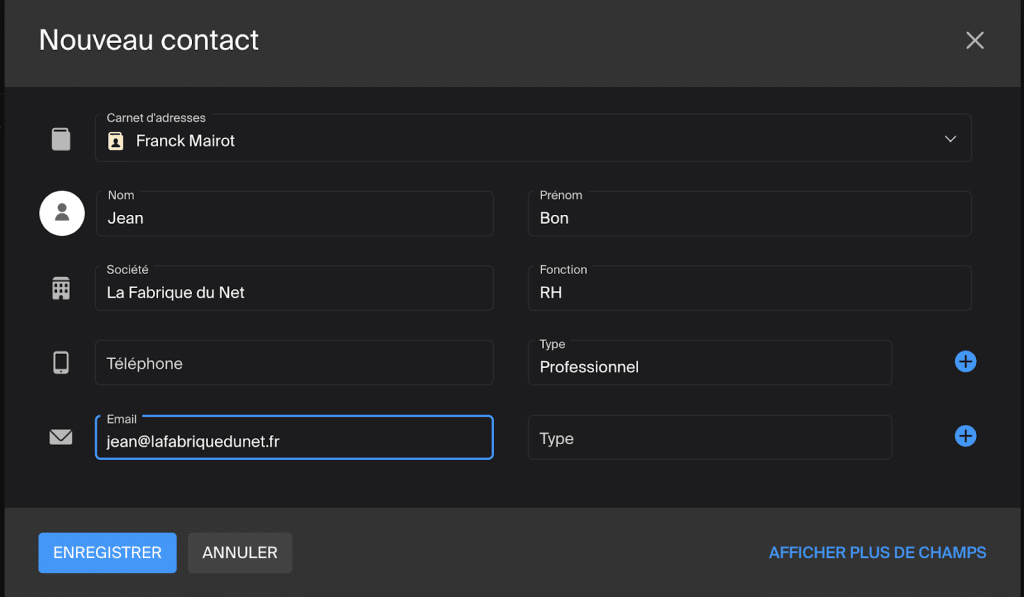The width and height of the screenshot is (1024, 597).
Task: Click the email envelope icon
Action: (61, 437)
